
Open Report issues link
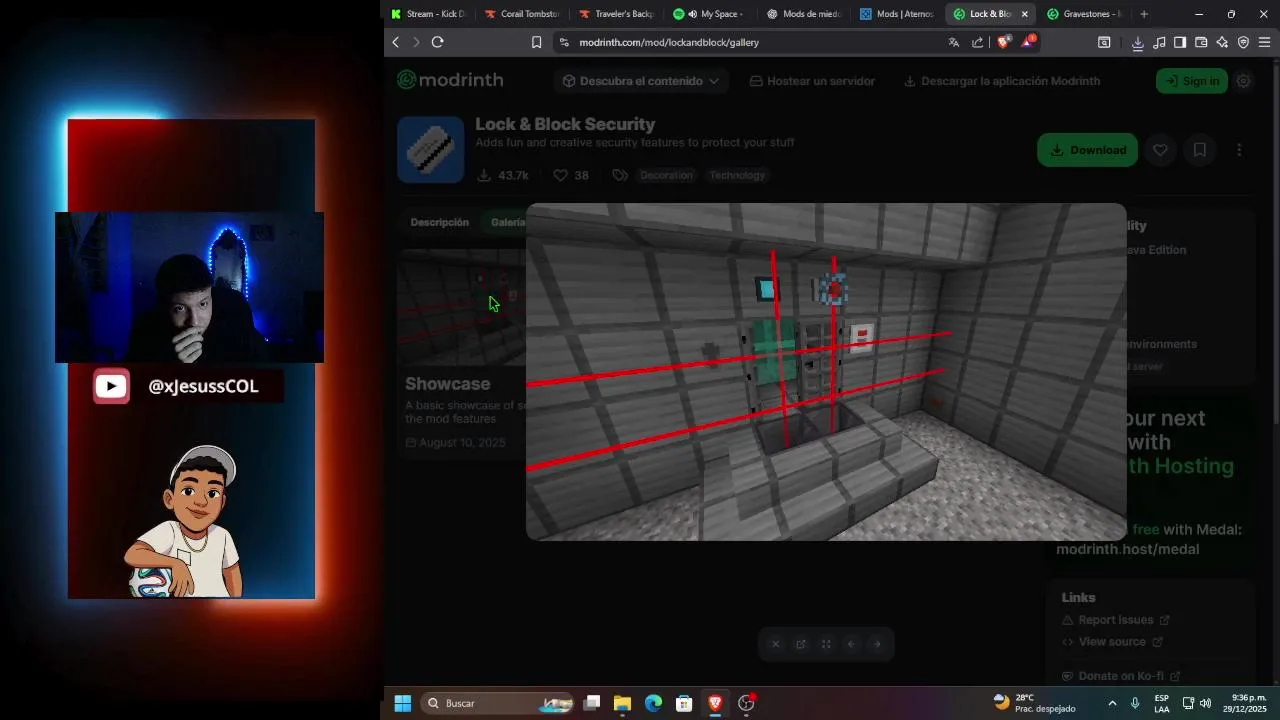pyautogui.click(x=1115, y=620)
